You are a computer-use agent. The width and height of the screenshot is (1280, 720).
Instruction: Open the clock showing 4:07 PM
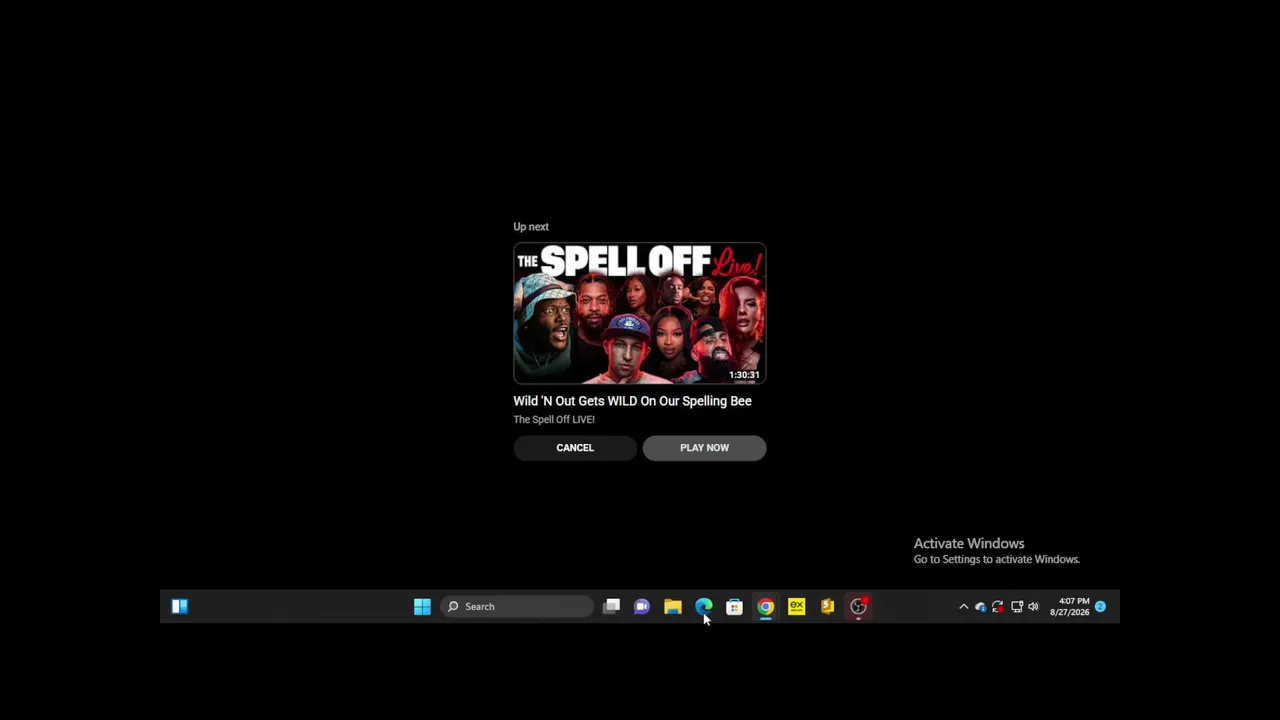point(1069,606)
